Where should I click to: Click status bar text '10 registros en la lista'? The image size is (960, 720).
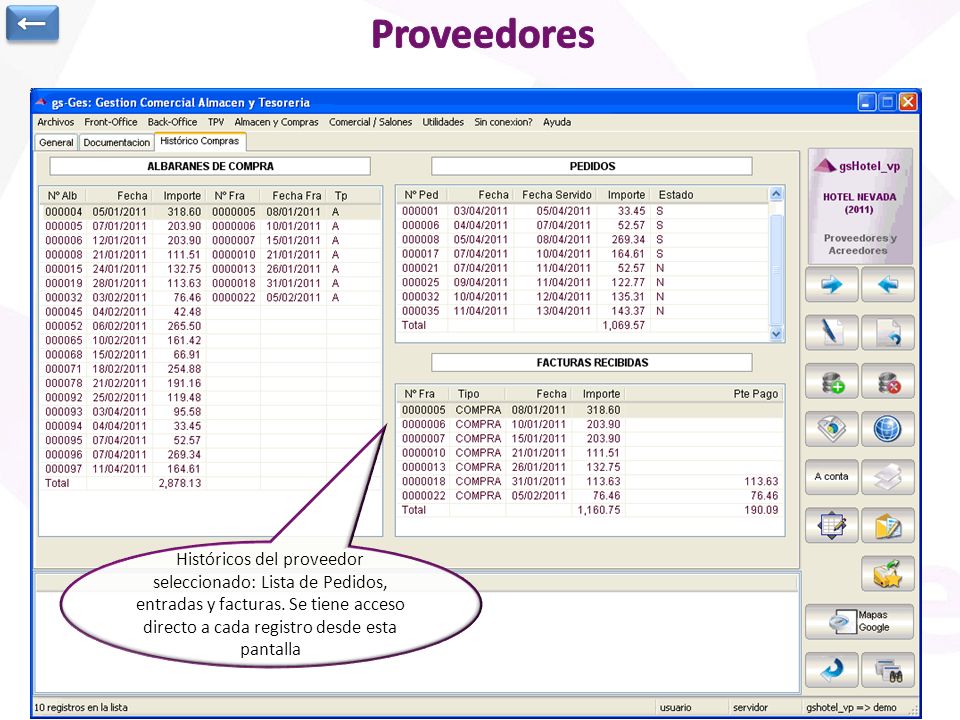click(81, 707)
